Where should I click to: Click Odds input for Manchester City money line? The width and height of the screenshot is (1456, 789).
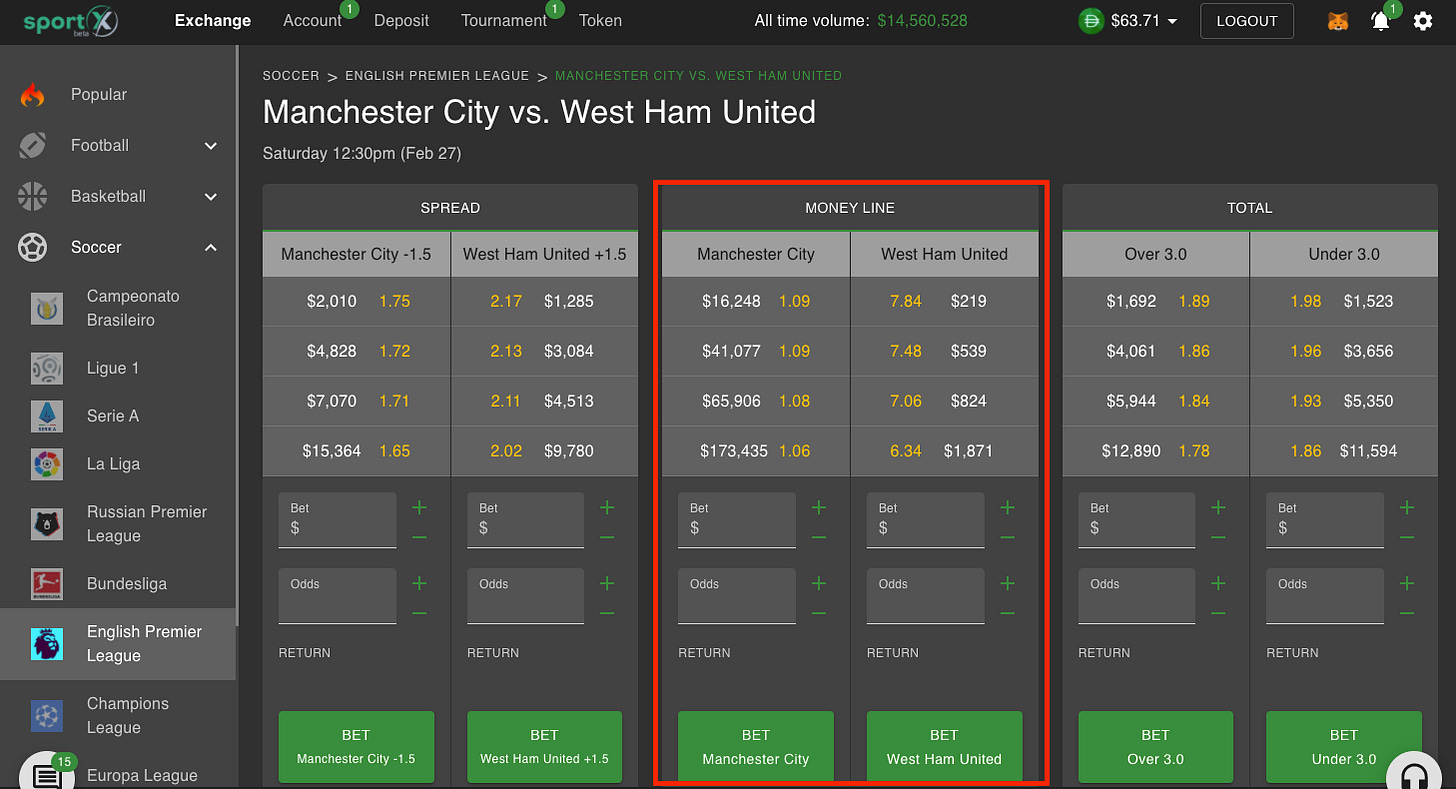pyautogui.click(x=737, y=596)
